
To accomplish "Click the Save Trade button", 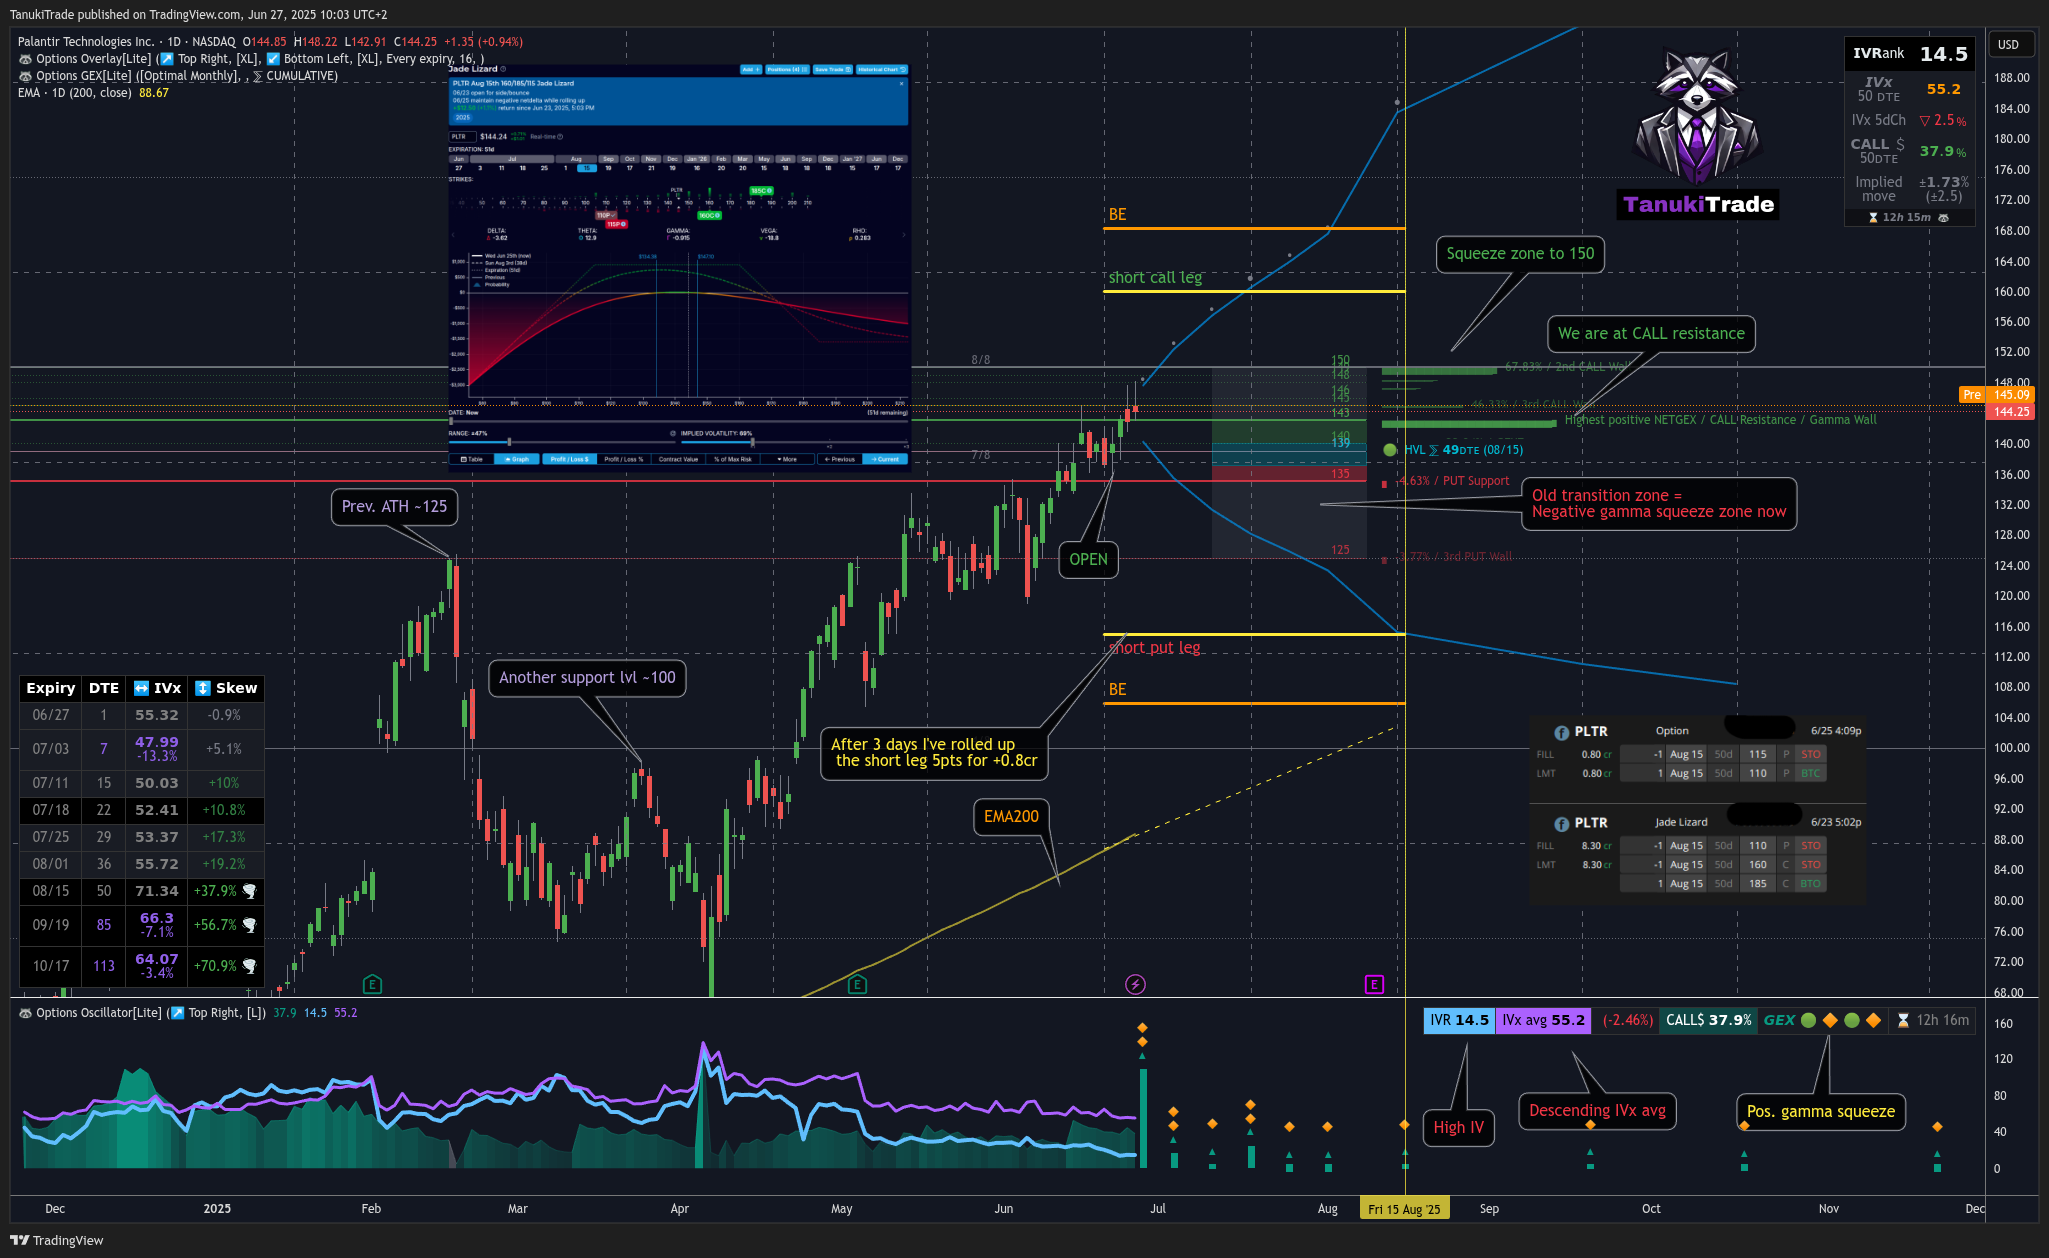I will tap(833, 69).
